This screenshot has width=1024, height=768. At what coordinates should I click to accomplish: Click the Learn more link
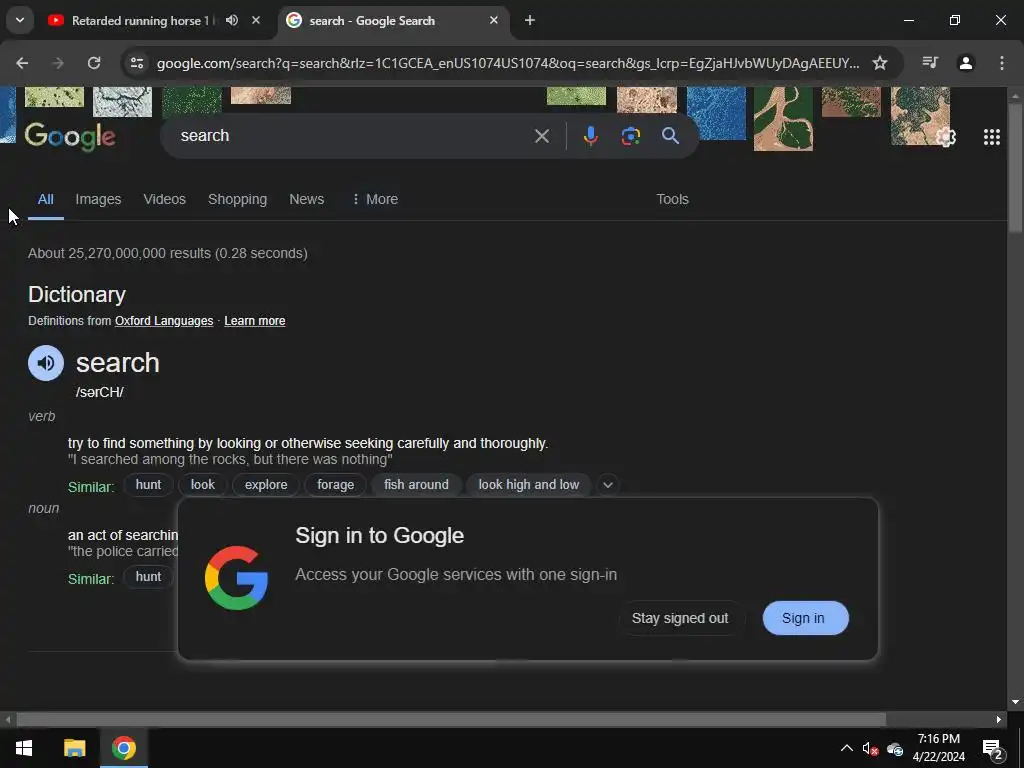255,321
